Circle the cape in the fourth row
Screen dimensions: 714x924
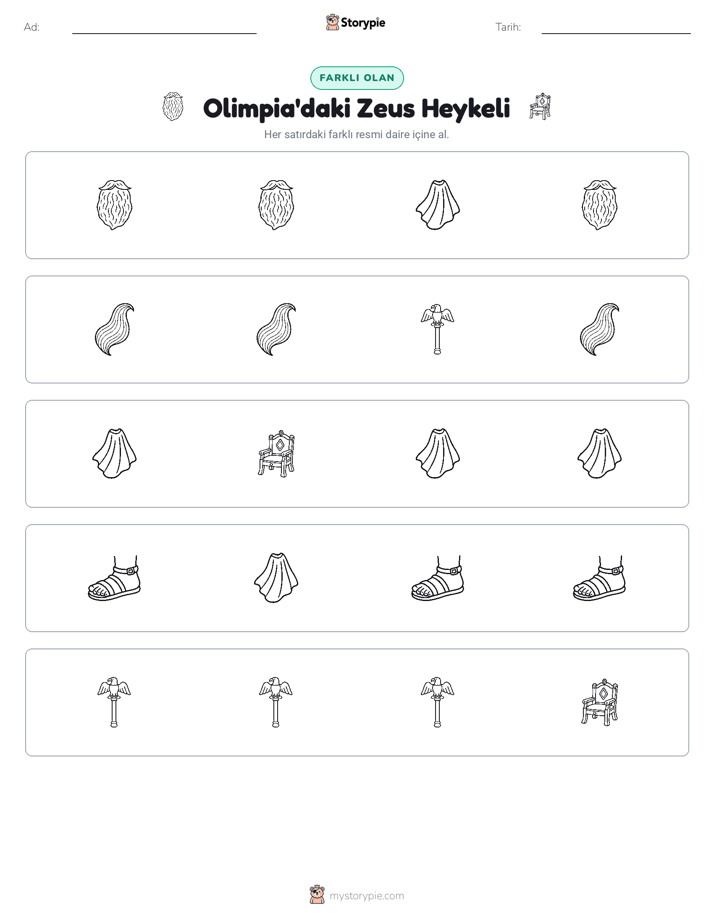coord(276,578)
